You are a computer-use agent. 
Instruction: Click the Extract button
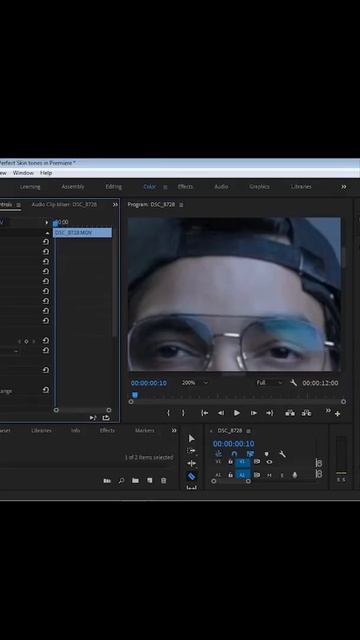(307, 413)
